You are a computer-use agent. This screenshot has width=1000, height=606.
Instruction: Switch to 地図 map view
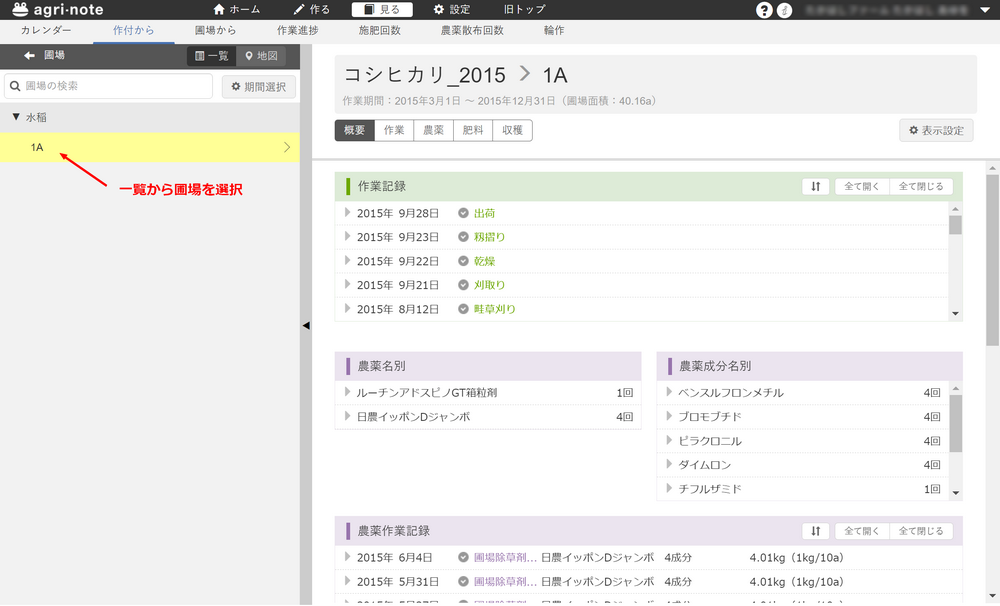(x=261, y=56)
